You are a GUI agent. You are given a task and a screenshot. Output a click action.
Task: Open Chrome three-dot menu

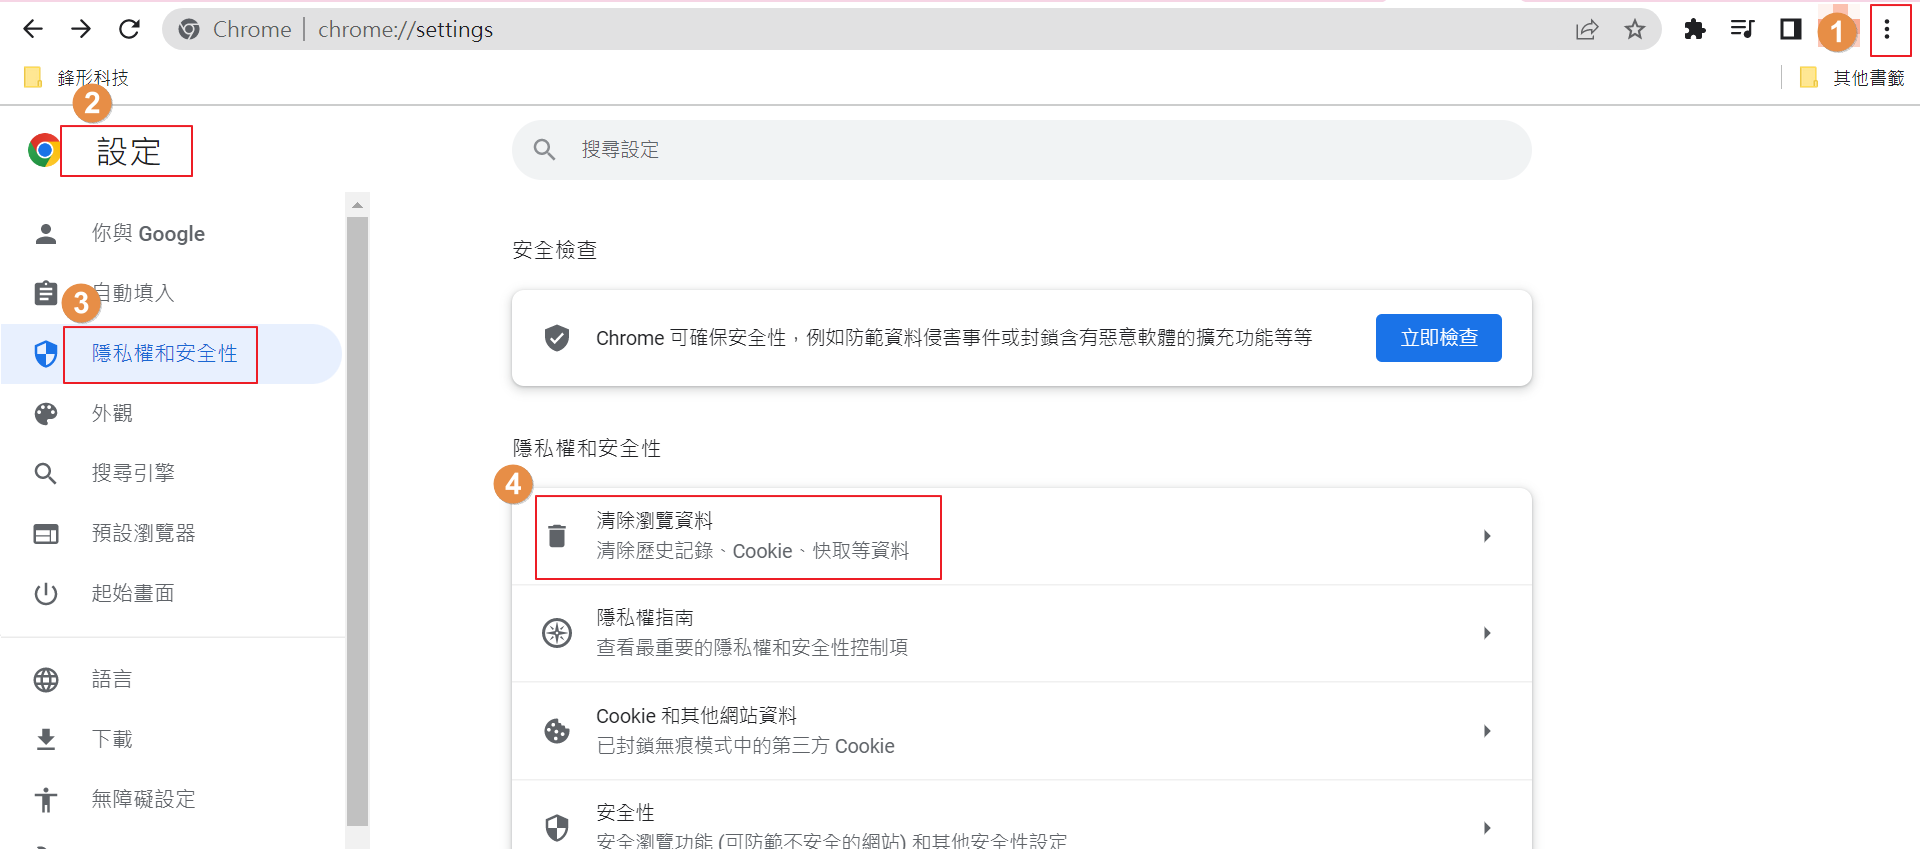(1887, 29)
